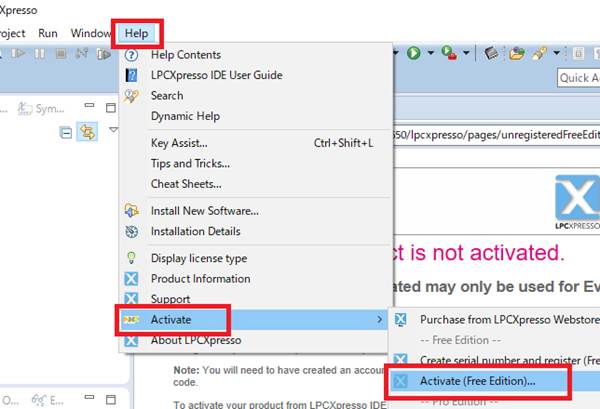Screen dimensions: 600x409
Task: Expand the Activate submenu arrow
Action: pos(378,319)
